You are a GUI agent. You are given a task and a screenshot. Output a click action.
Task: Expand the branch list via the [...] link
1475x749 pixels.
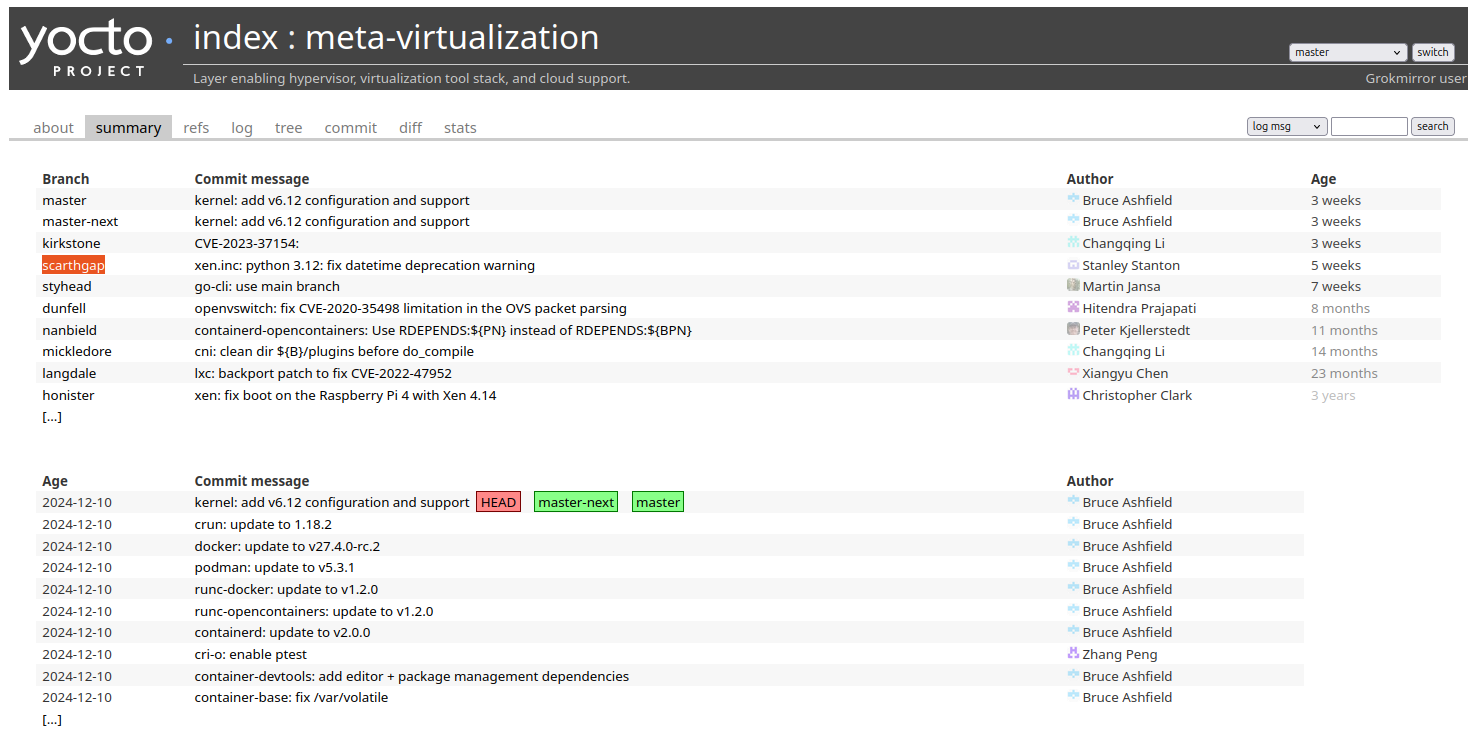[x=51, y=416]
